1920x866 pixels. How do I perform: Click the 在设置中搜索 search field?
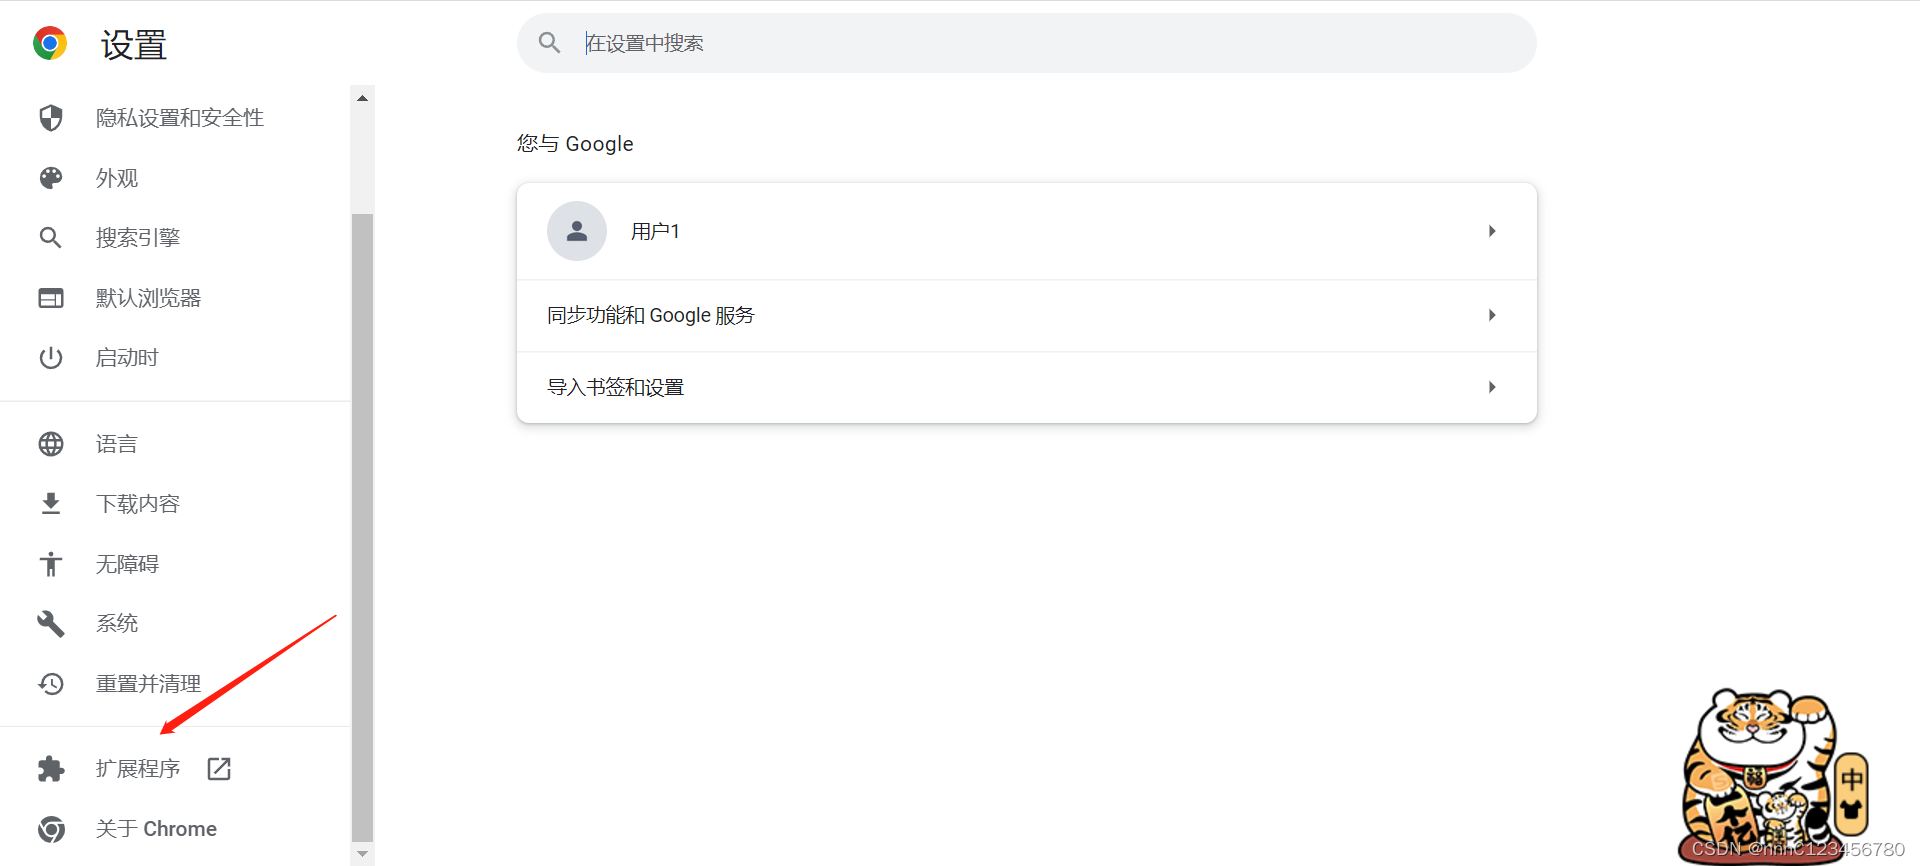pyautogui.click(x=1027, y=43)
